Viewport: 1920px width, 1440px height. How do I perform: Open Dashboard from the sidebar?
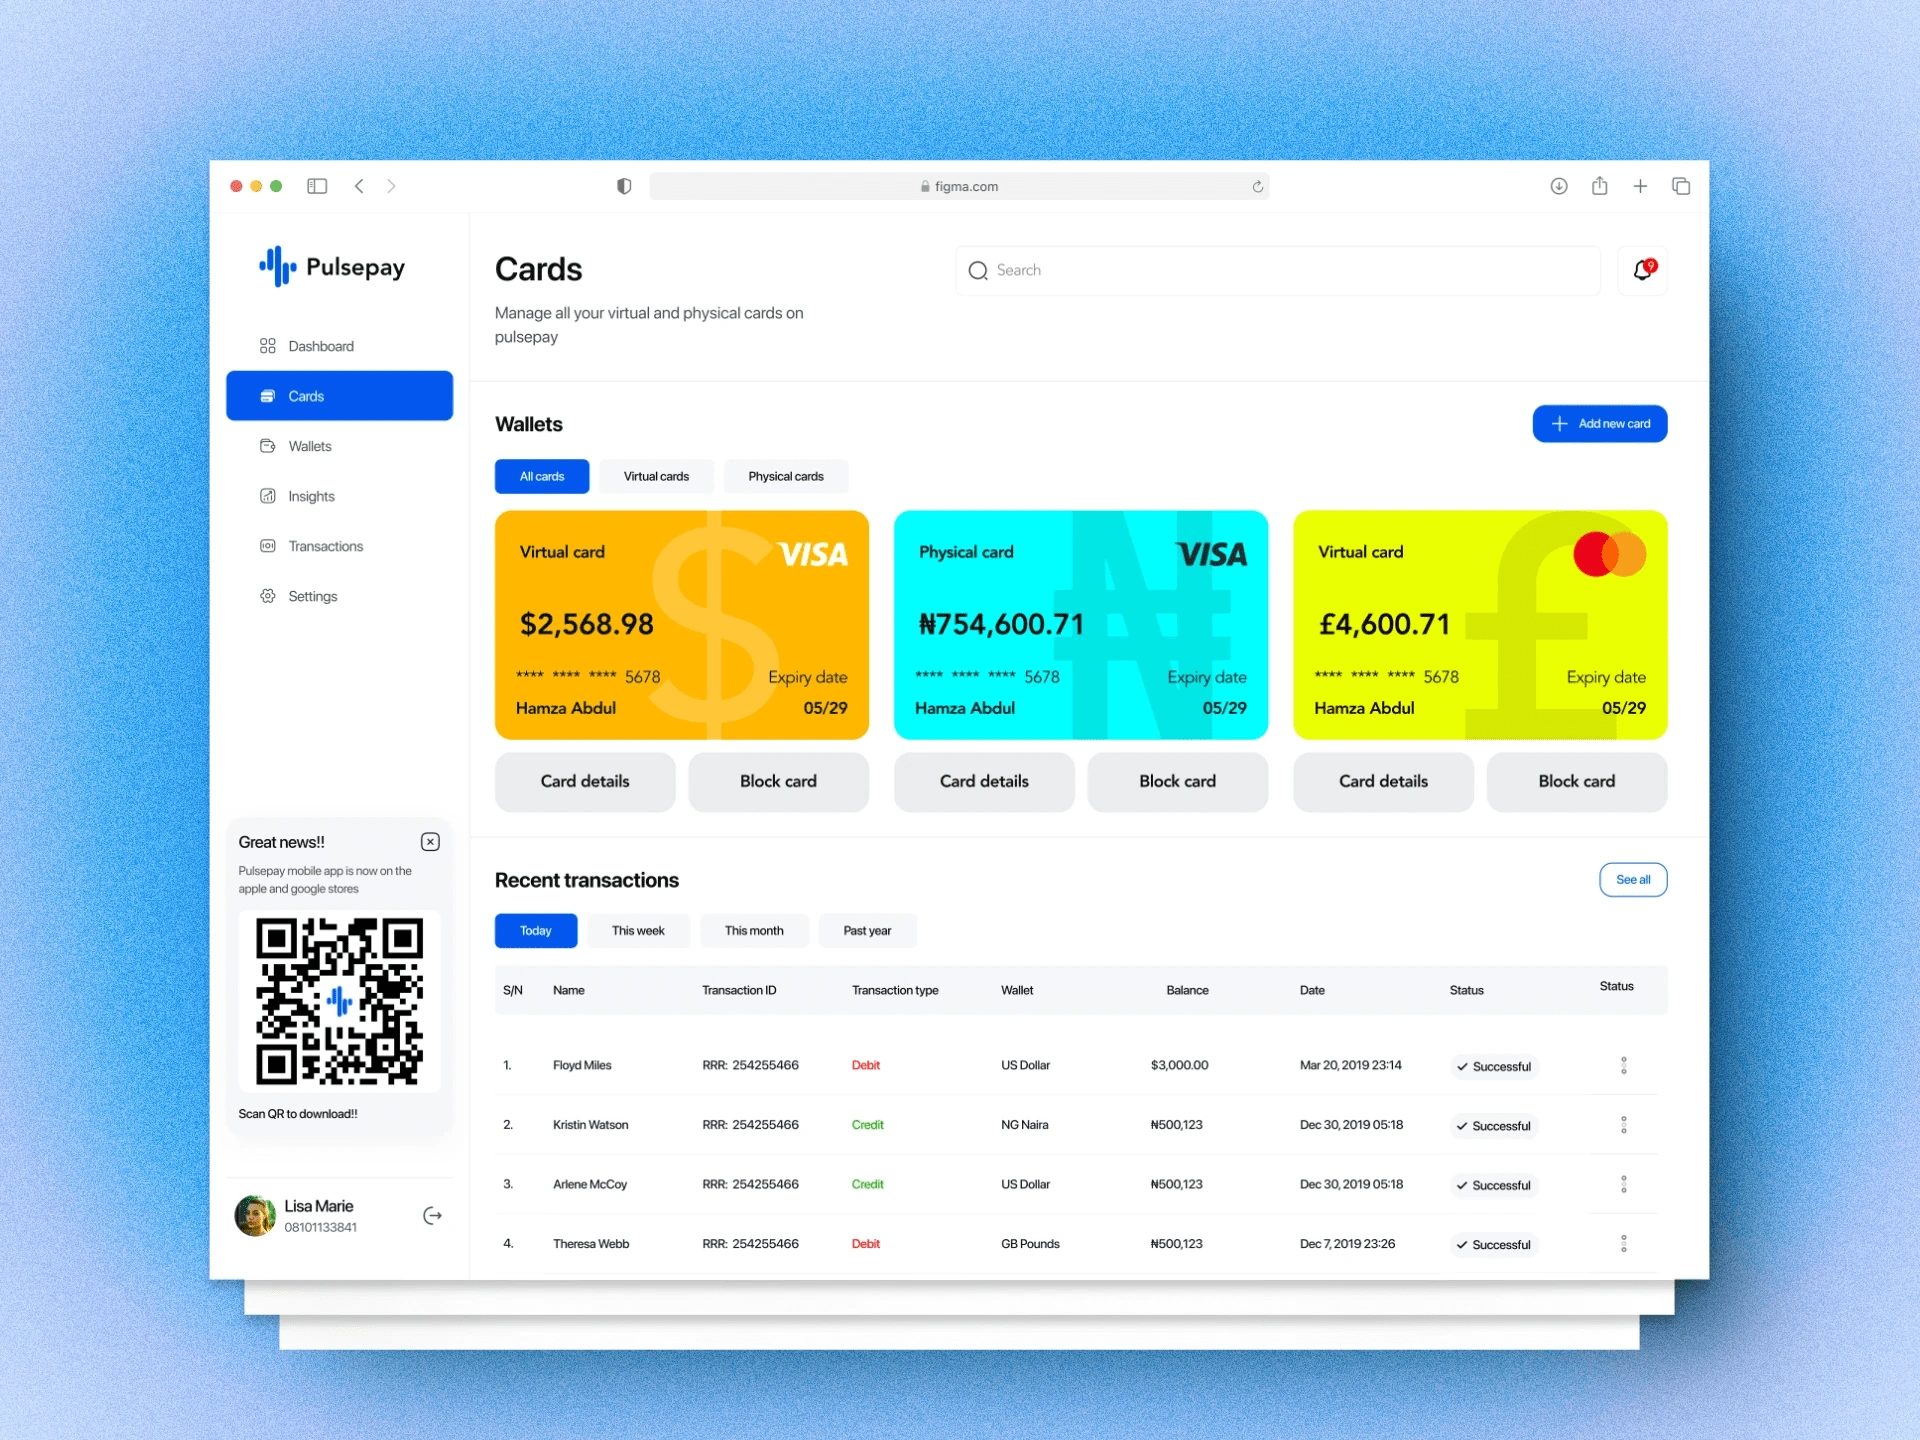coord(339,346)
